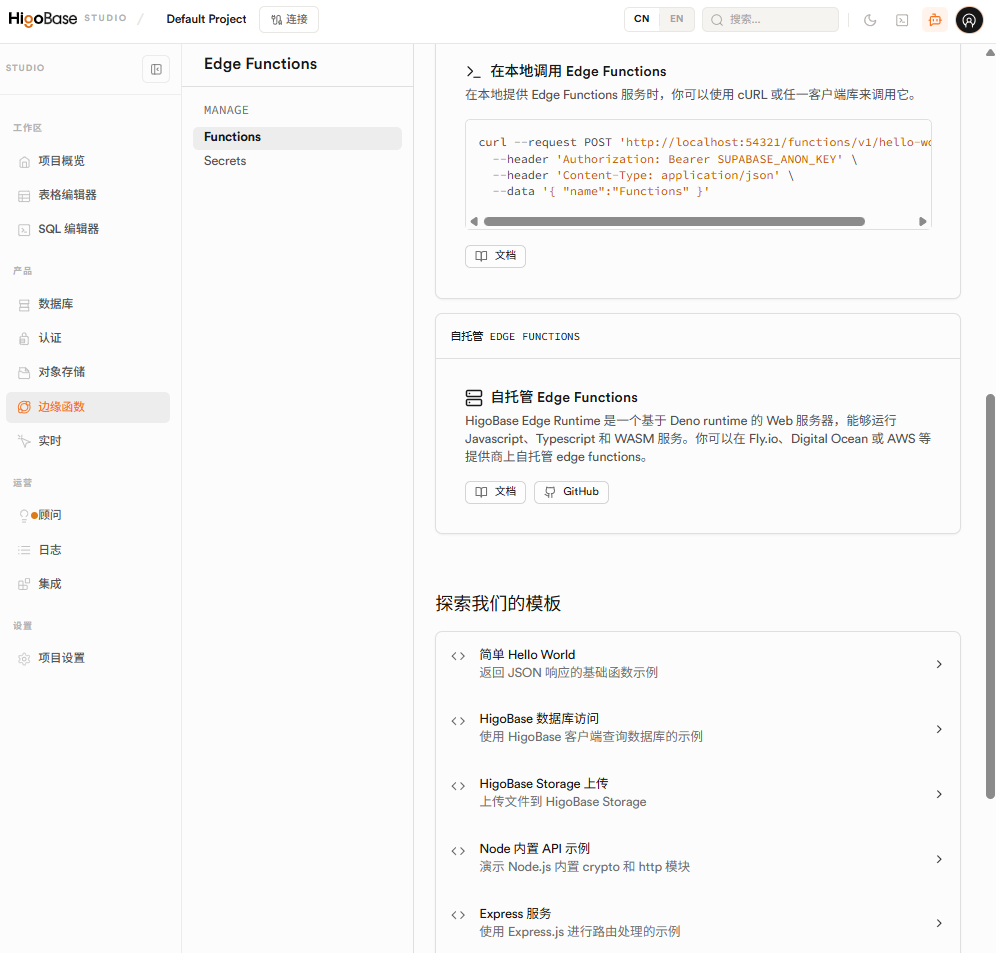Image resolution: width=996 pixels, height=953 pixels.
Task: Click code icon beside 简单 Hello World
Action: point(458,656)
